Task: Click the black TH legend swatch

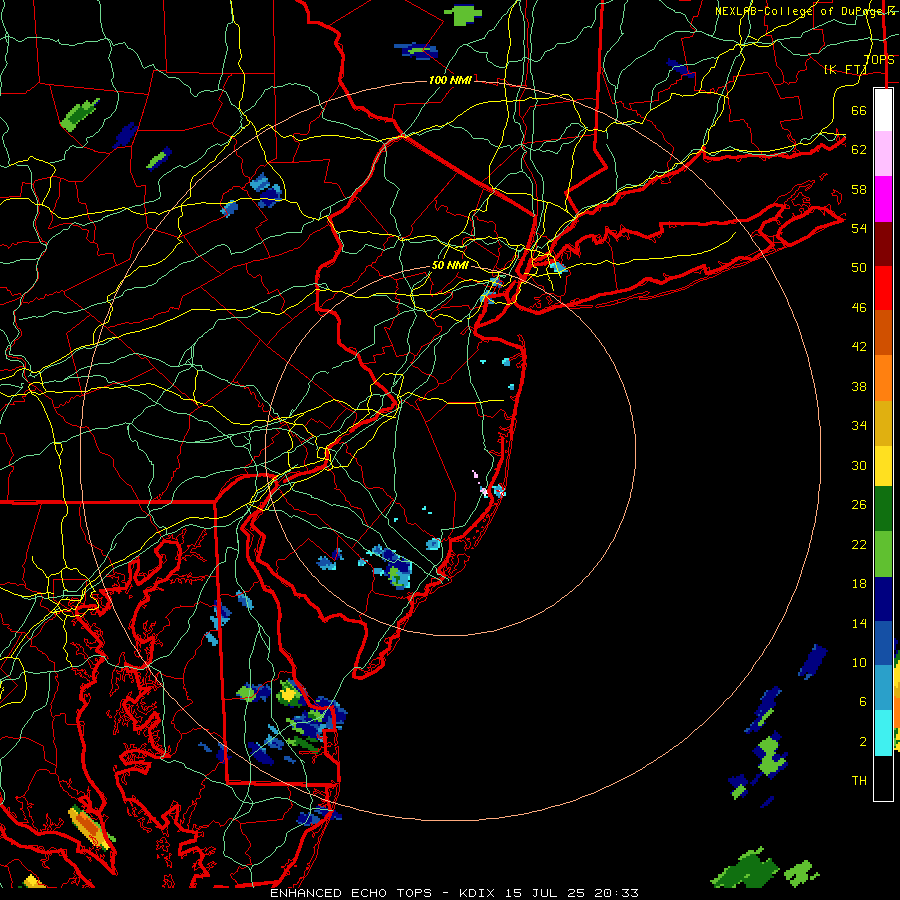Action: click(883, 778)
